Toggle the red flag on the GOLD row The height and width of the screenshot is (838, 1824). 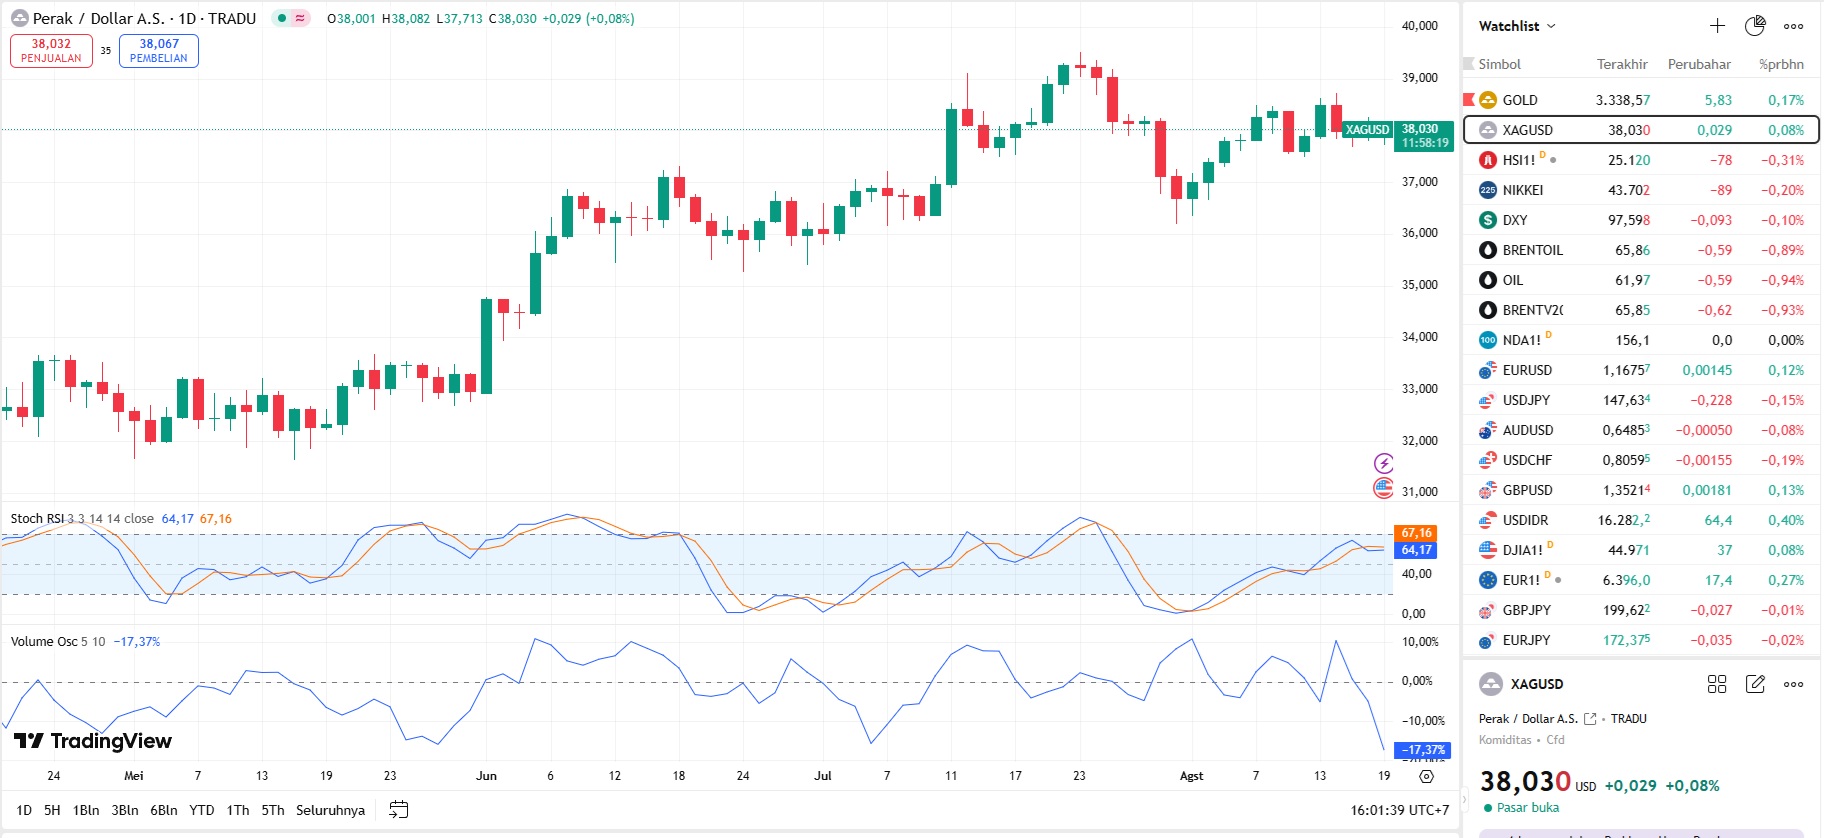1469,100
